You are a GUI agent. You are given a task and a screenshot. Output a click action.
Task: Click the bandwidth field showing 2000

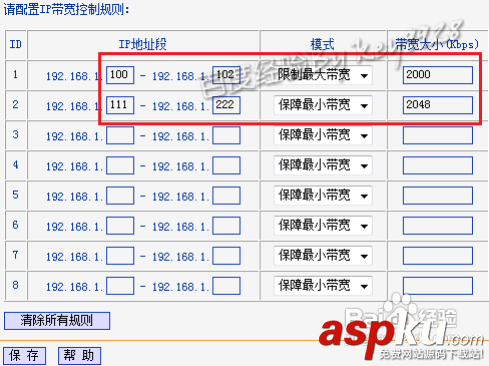pos(438,75)
